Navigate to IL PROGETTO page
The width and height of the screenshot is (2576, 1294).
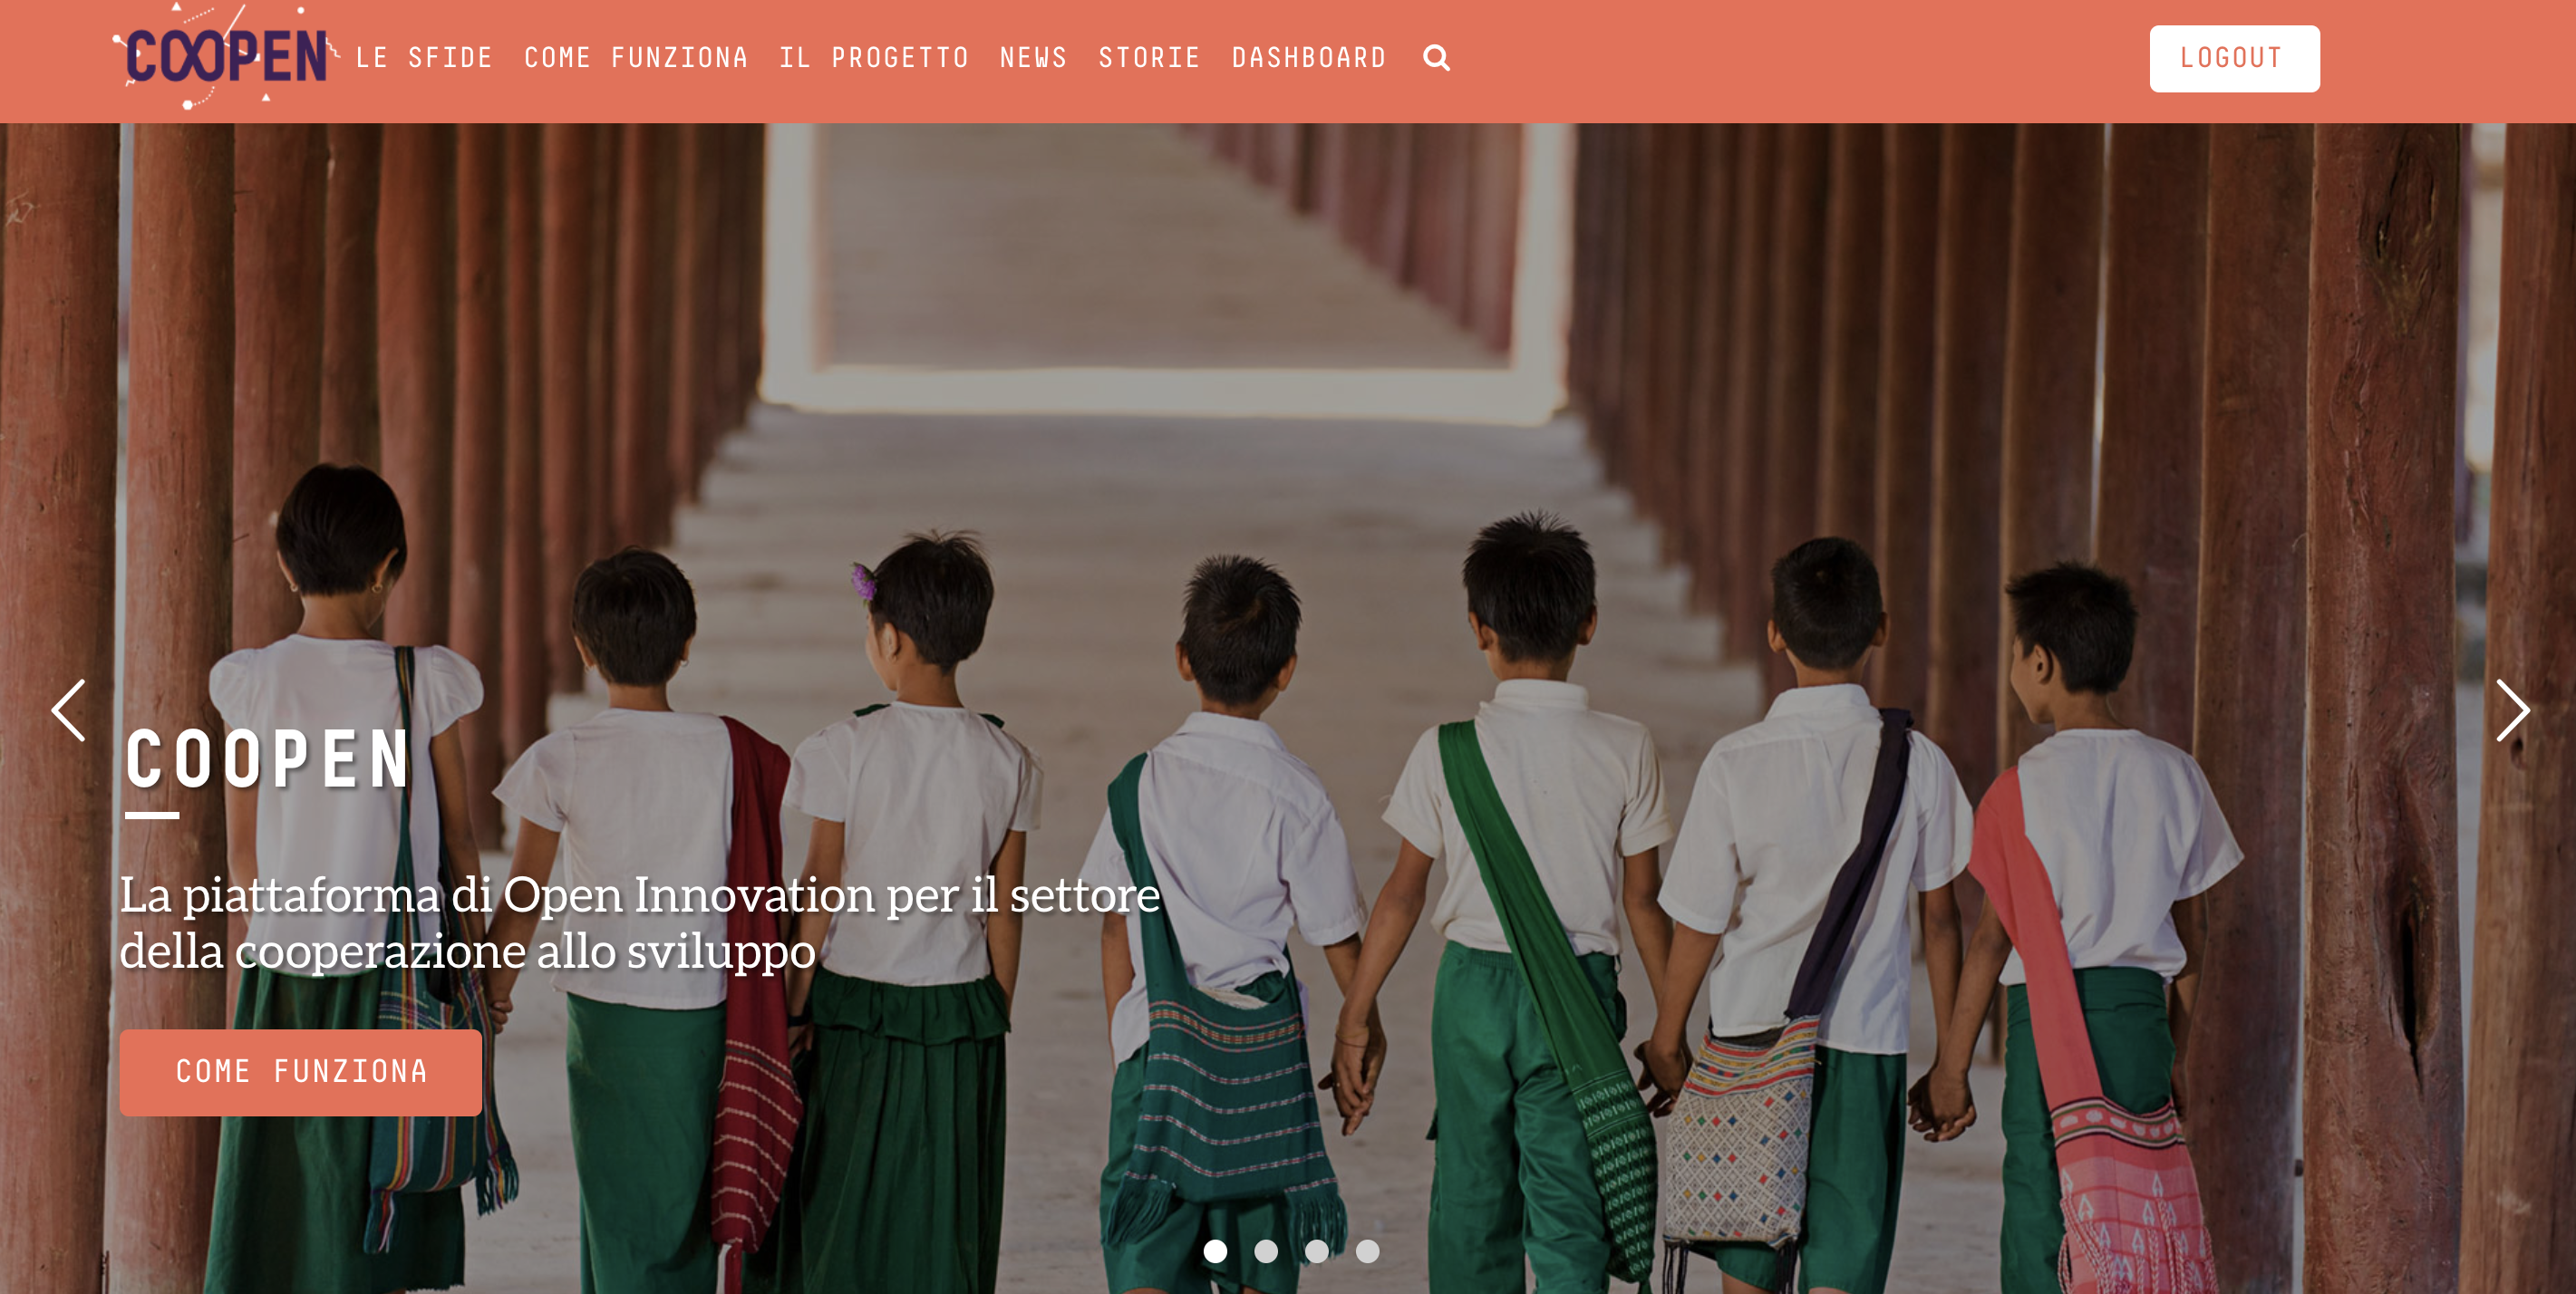click(x=874, y=58)
